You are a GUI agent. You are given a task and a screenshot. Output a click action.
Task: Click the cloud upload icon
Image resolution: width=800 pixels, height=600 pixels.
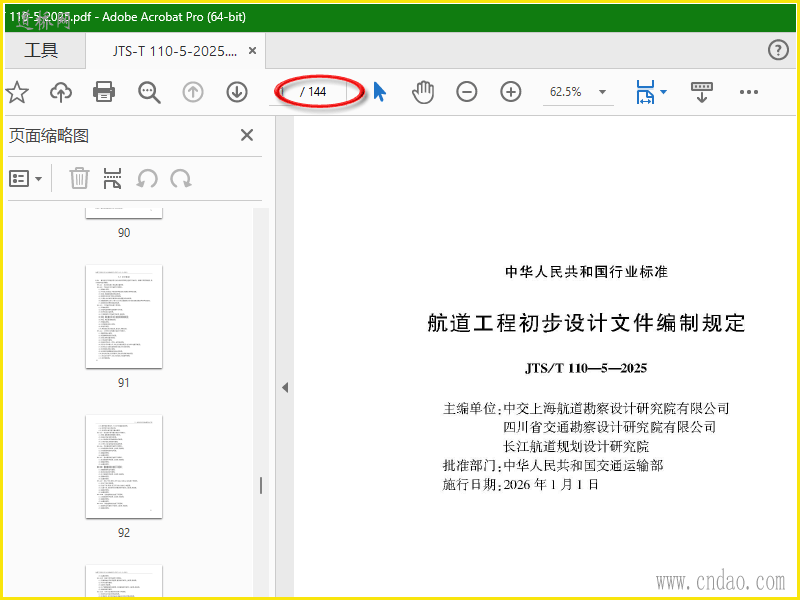point(61,92)
